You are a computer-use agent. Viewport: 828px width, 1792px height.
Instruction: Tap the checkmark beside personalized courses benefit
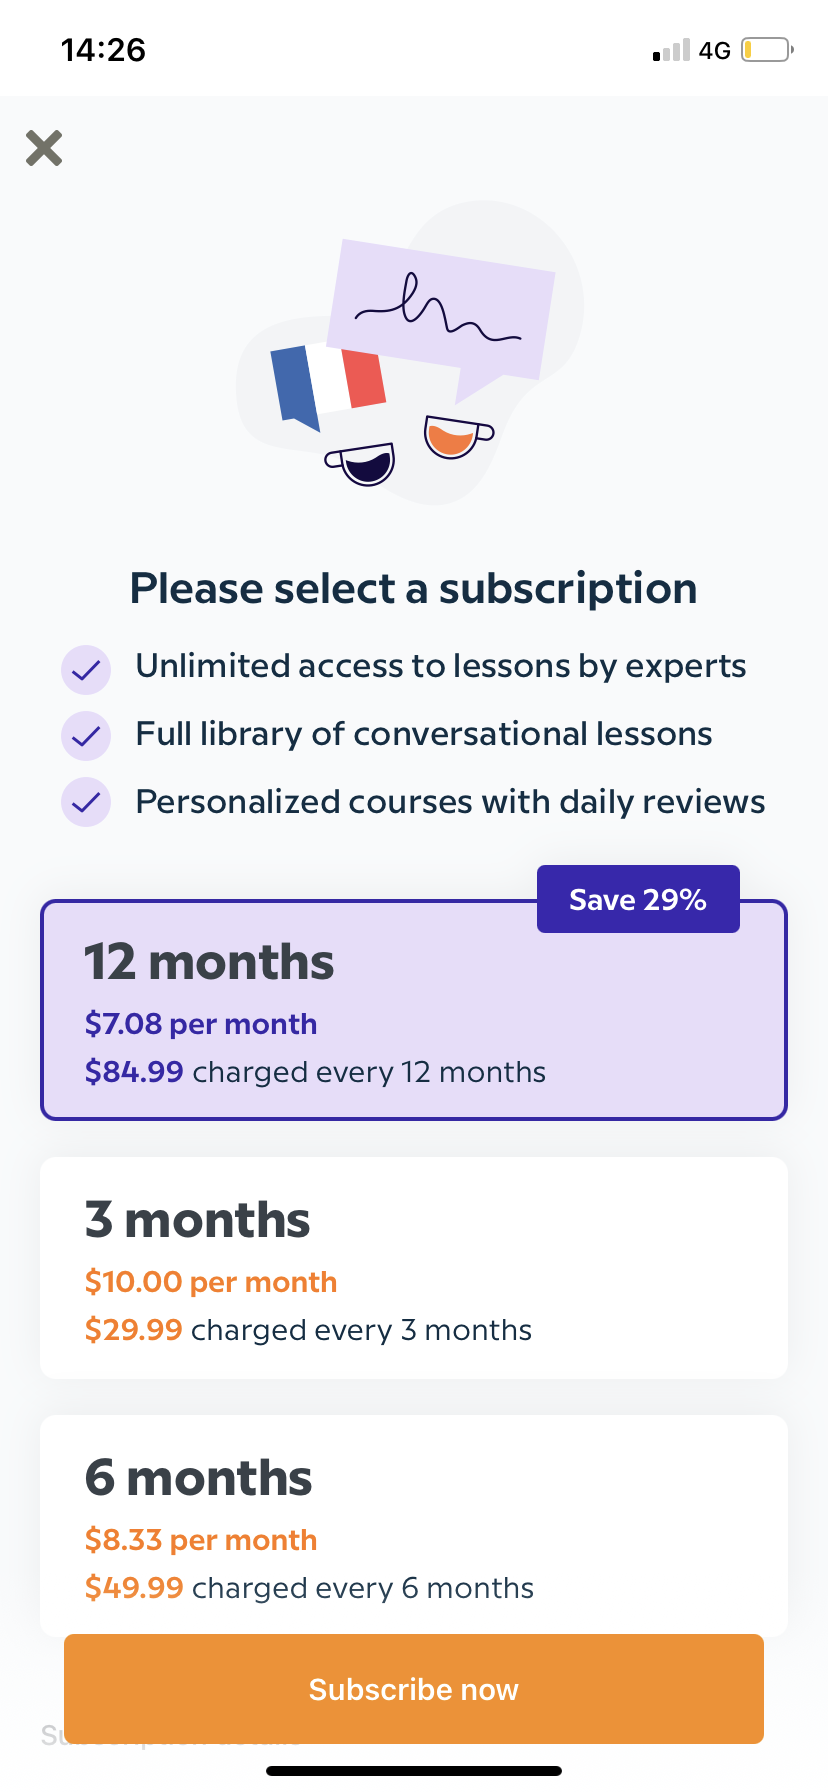[x=86, y=802]
